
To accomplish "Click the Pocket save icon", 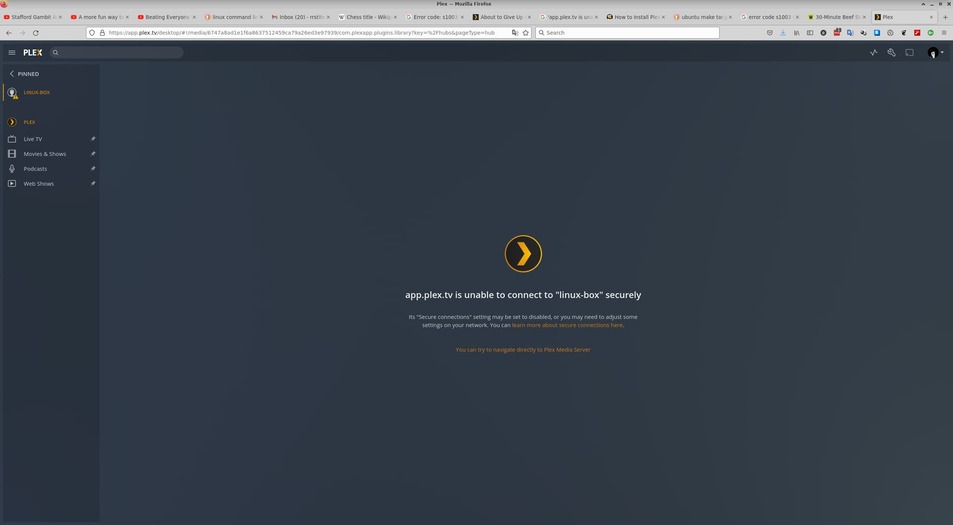I will pos(769,33).
